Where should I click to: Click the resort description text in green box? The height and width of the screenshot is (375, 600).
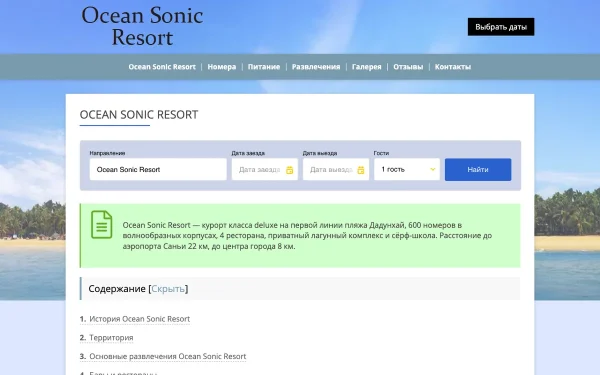pos(307,235)
